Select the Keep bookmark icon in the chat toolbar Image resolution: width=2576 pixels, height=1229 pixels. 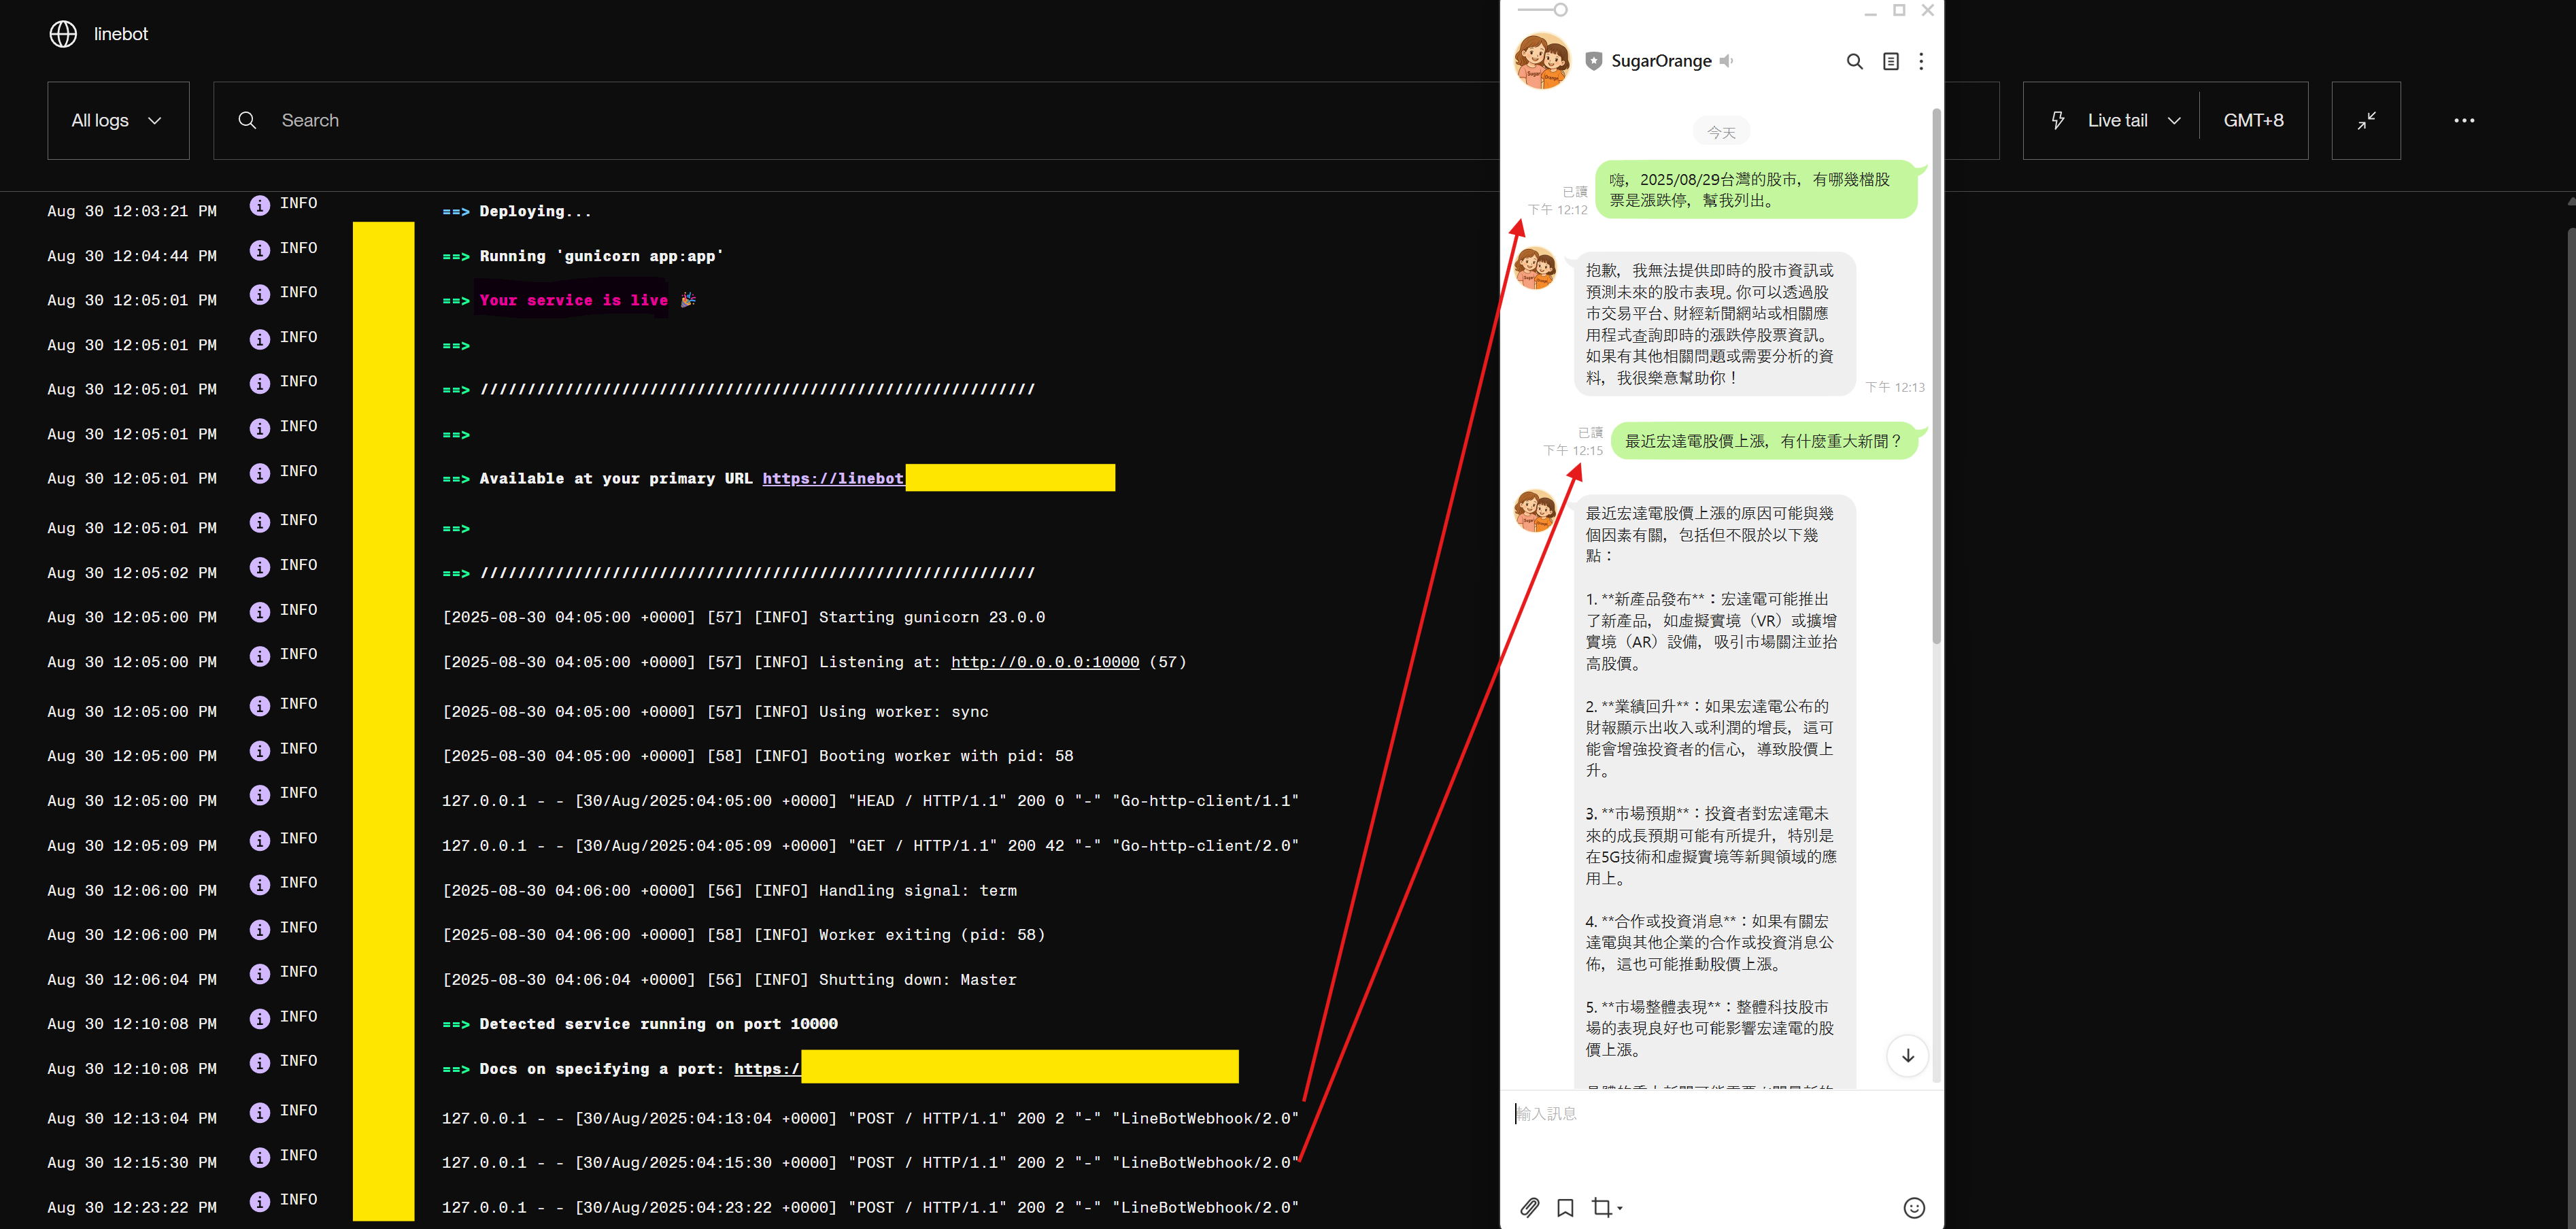tap(1565, 1207)
